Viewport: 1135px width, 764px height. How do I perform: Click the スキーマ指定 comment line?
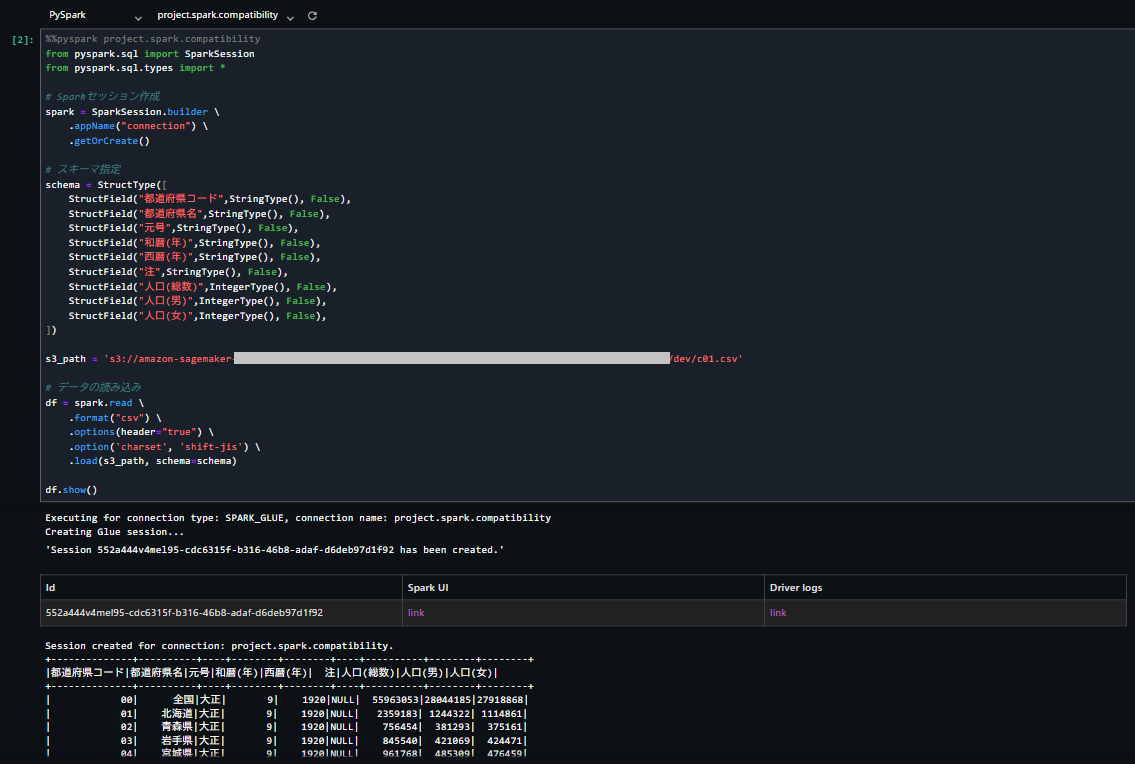coord(83,169)
